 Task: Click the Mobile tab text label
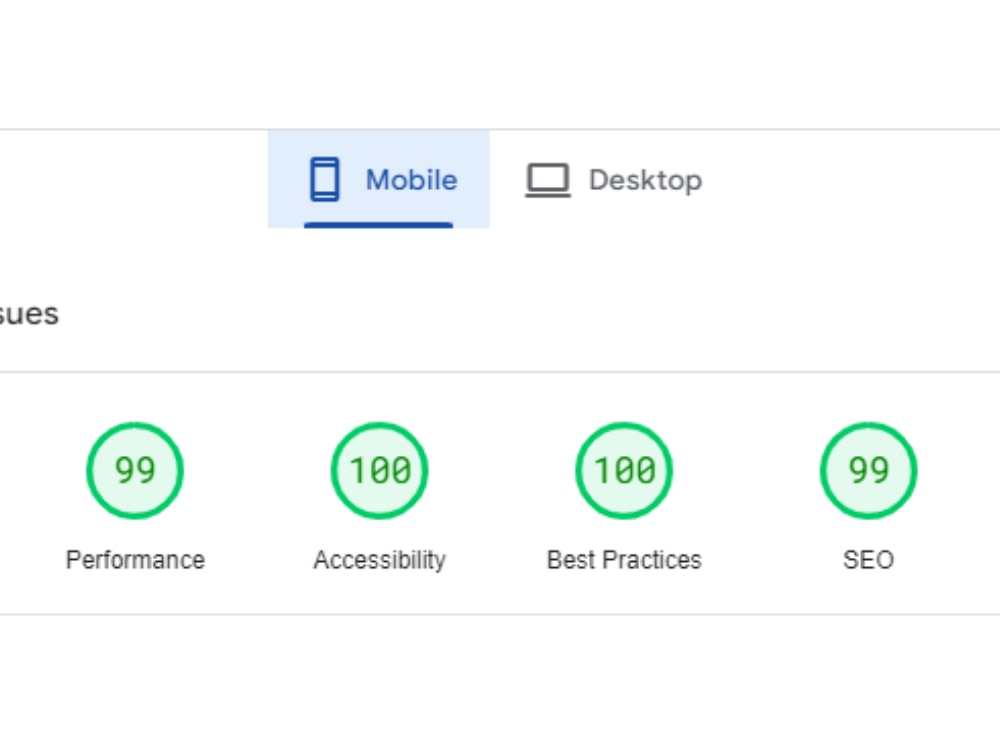411,180
